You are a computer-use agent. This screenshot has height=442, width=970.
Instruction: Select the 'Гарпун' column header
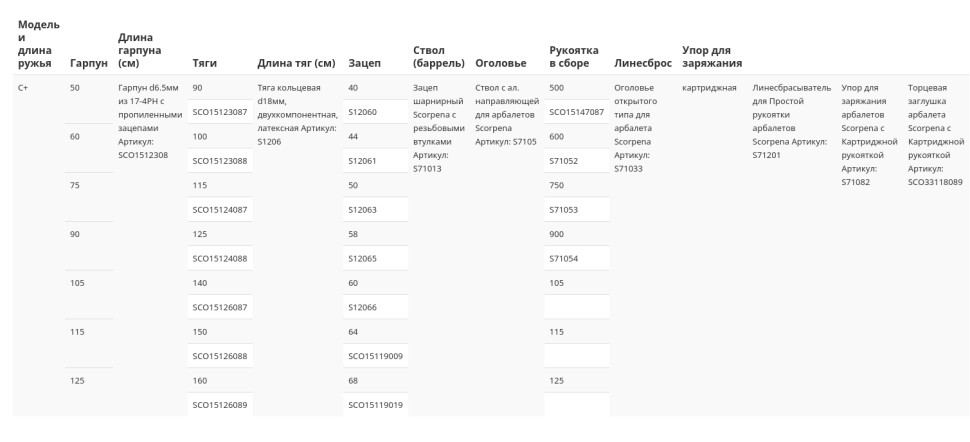point(89,63)
